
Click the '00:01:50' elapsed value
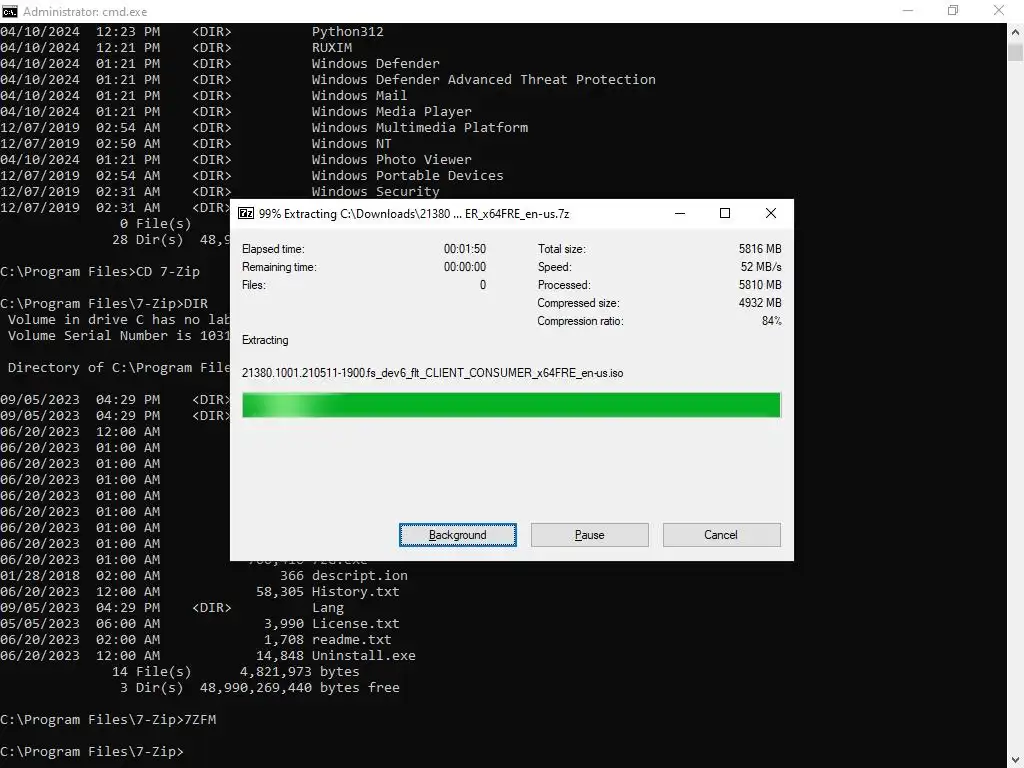coord(465,249)
